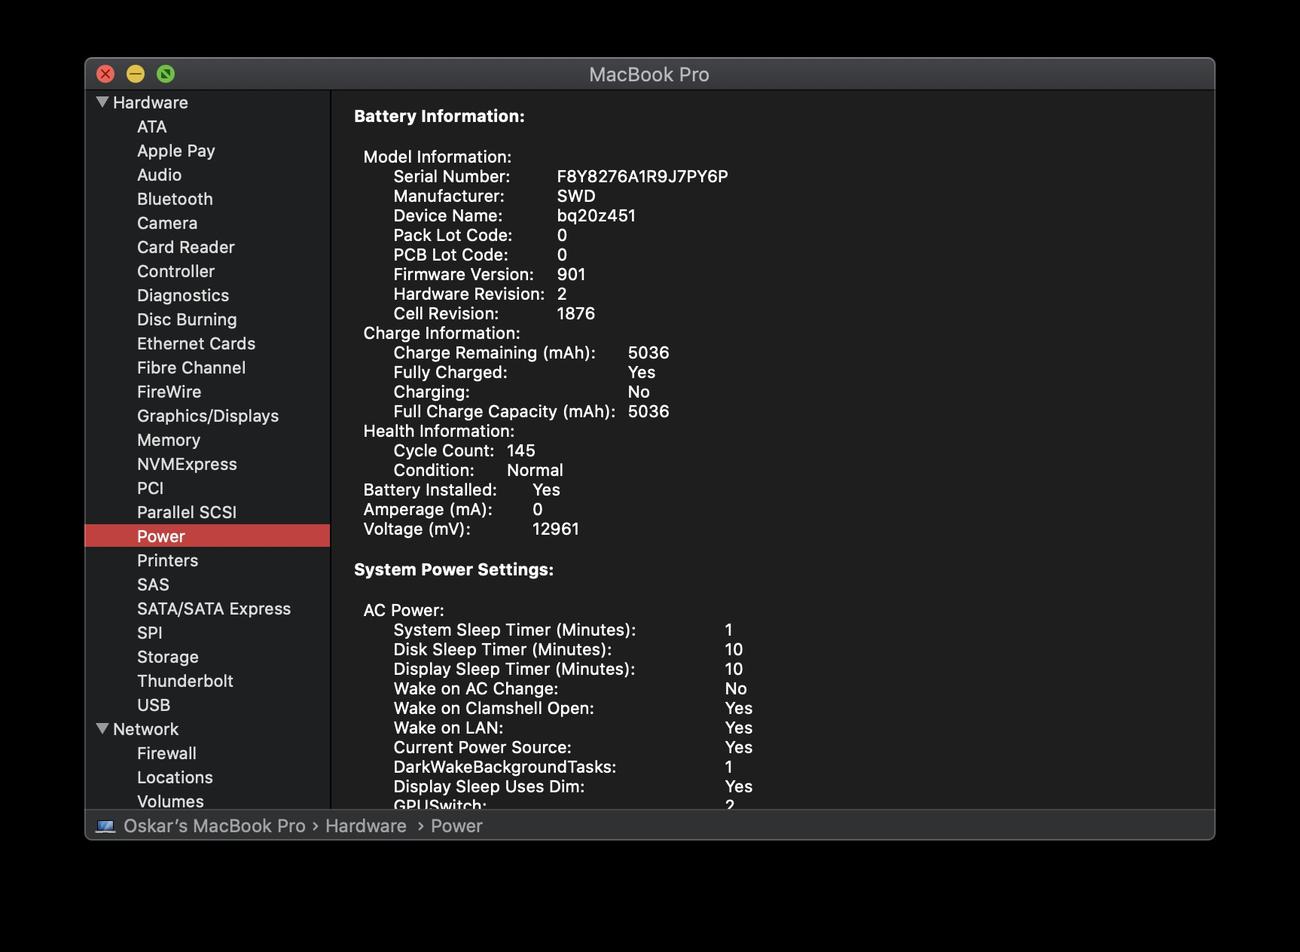Close the MacBook Pro window
Viewport: 1300px width, 952px height.
(105, 74)
